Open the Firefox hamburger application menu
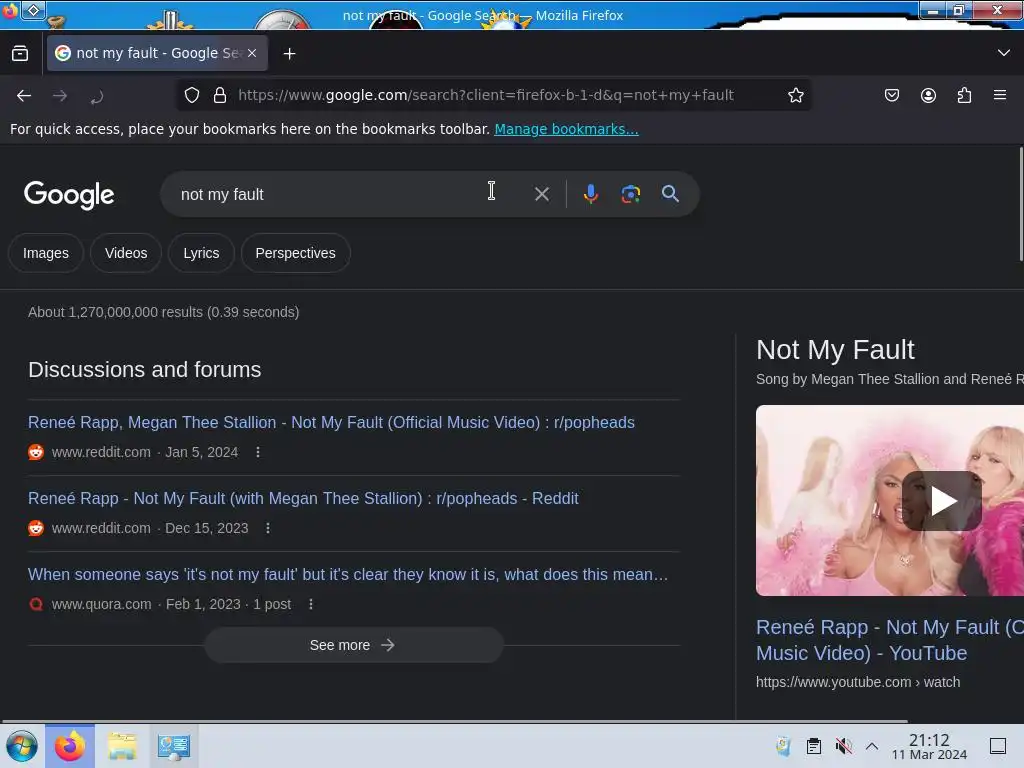The image size is (1024, 768). 1000,95
